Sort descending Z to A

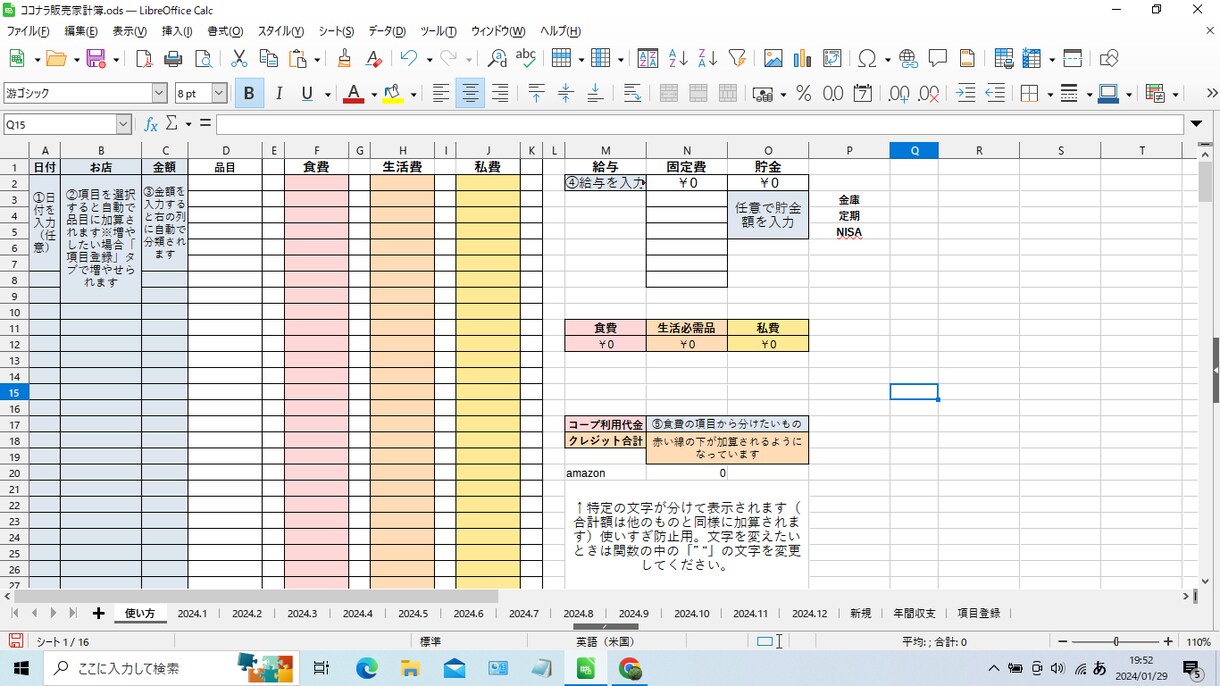click(x=707, y=59)
